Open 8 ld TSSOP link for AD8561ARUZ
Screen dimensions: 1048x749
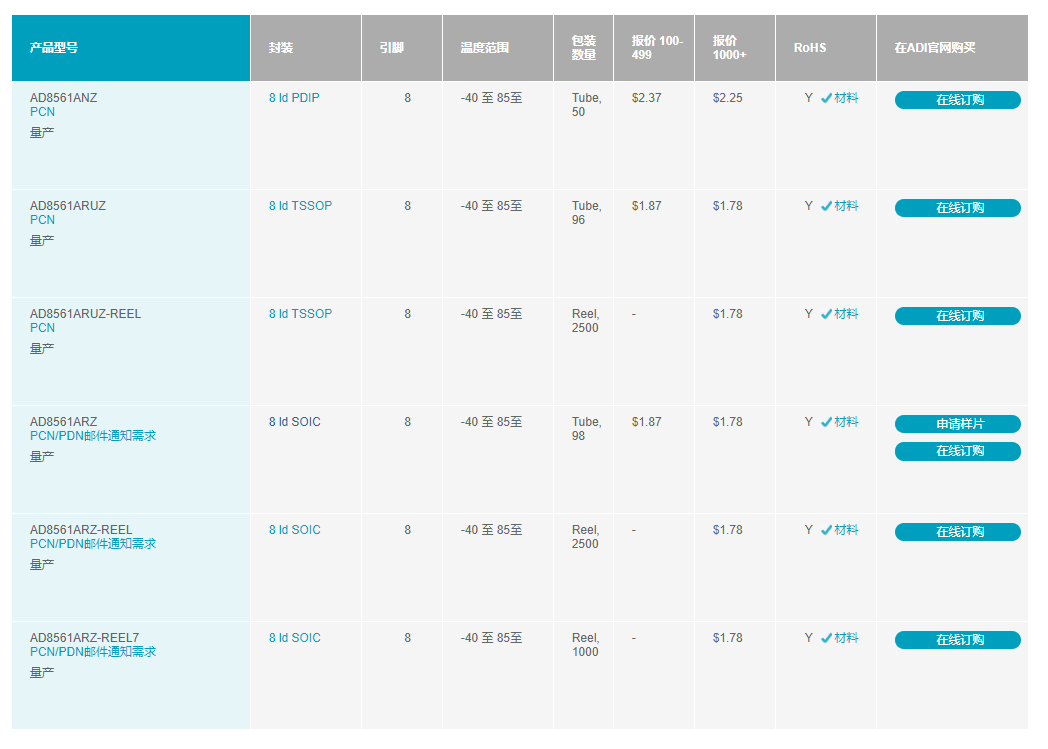(x=300, y=206)
